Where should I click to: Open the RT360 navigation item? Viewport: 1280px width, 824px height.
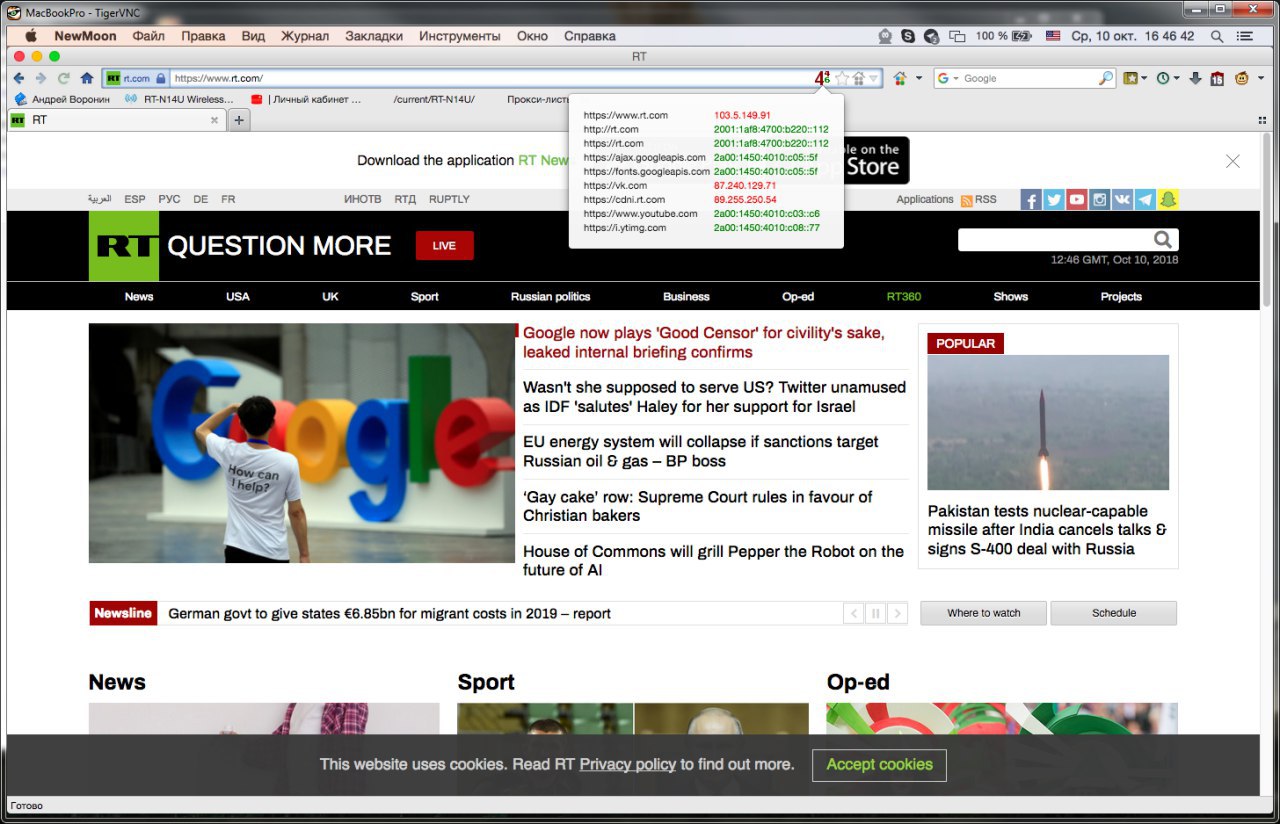tap(904, 296)
